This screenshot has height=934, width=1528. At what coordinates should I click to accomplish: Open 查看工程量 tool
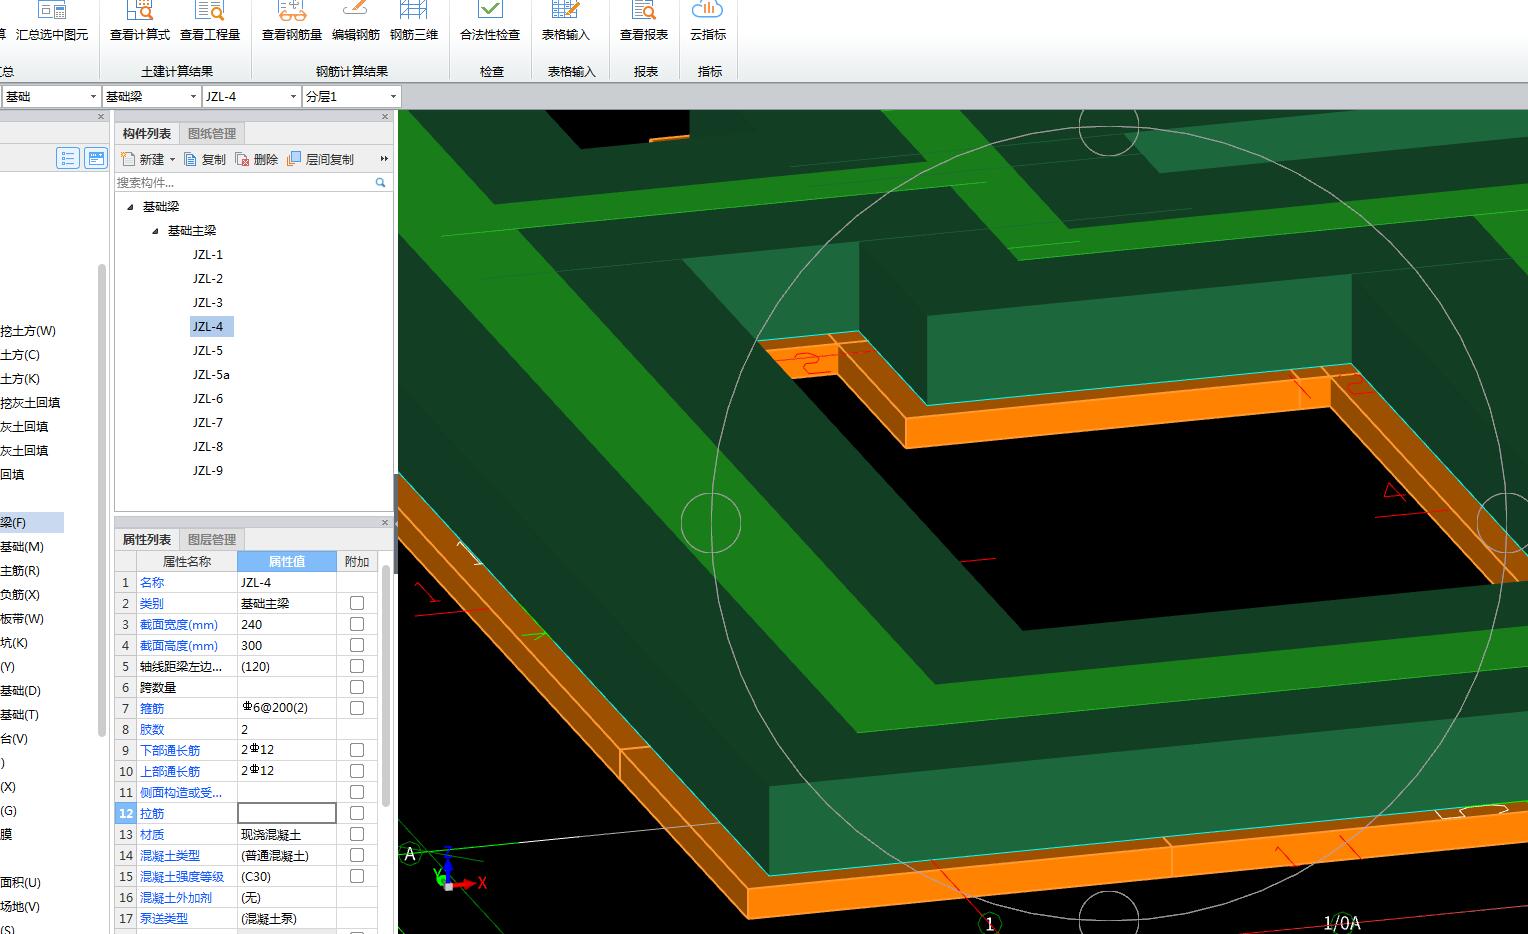click(210, 22)
